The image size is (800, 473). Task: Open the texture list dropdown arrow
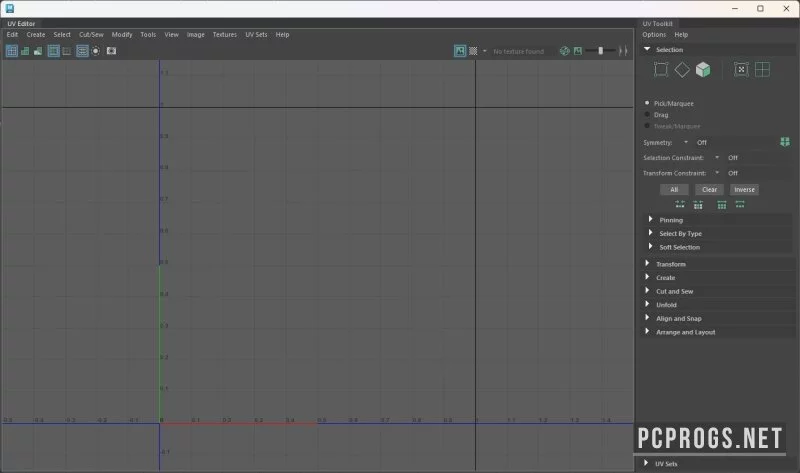485,51
